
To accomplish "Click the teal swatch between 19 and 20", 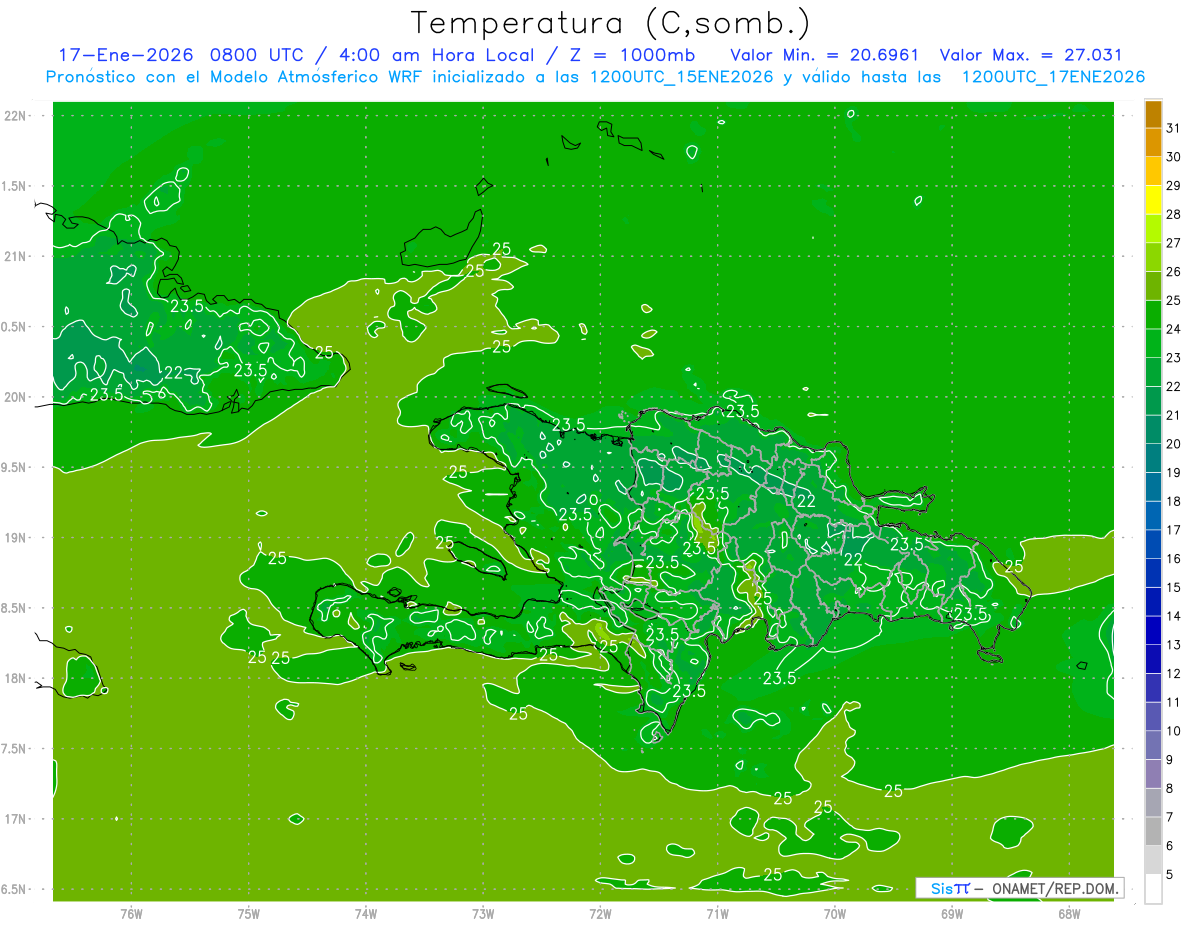I will coord(1153,459).
